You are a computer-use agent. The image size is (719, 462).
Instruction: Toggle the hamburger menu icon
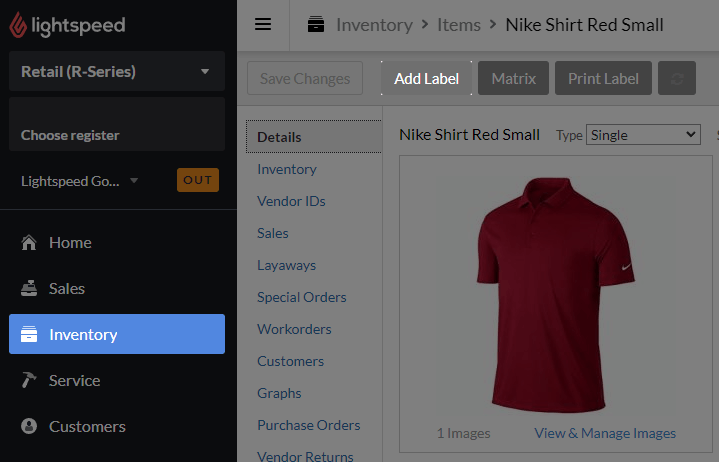(263, 24)
